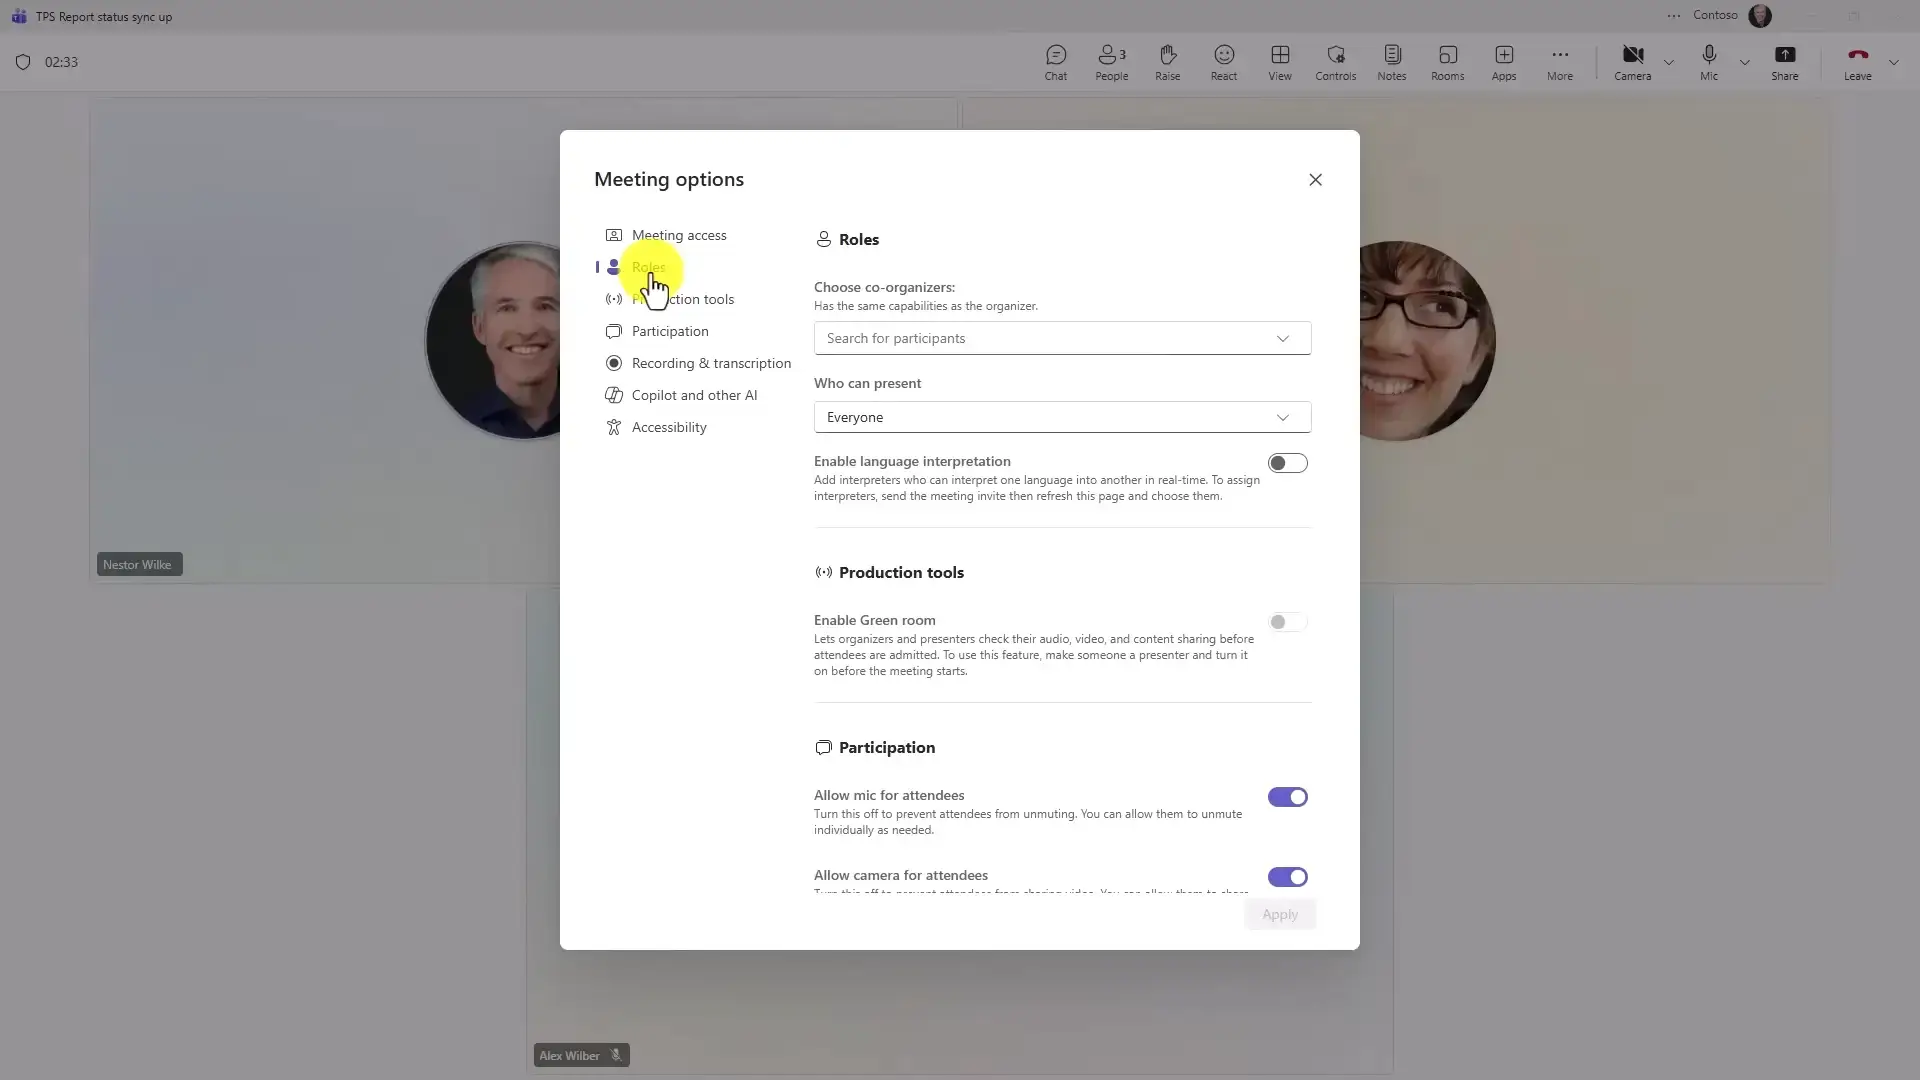Select the Roles section in sidebar
The width and height of the screenshot is (1920, 1080).
648,267
